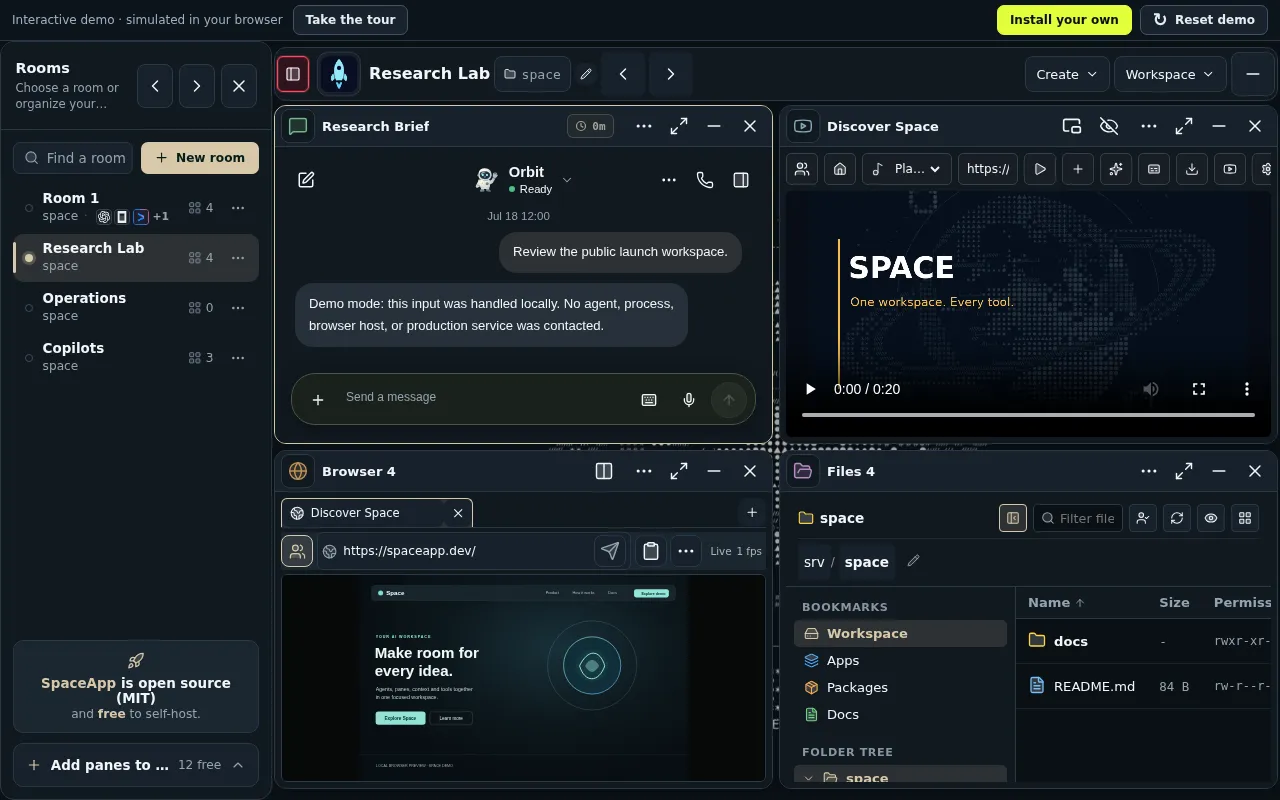Screen dimensions: 1280x800
Task: Switch to the Discover Space browser tab
Action: tap(366, 513)
